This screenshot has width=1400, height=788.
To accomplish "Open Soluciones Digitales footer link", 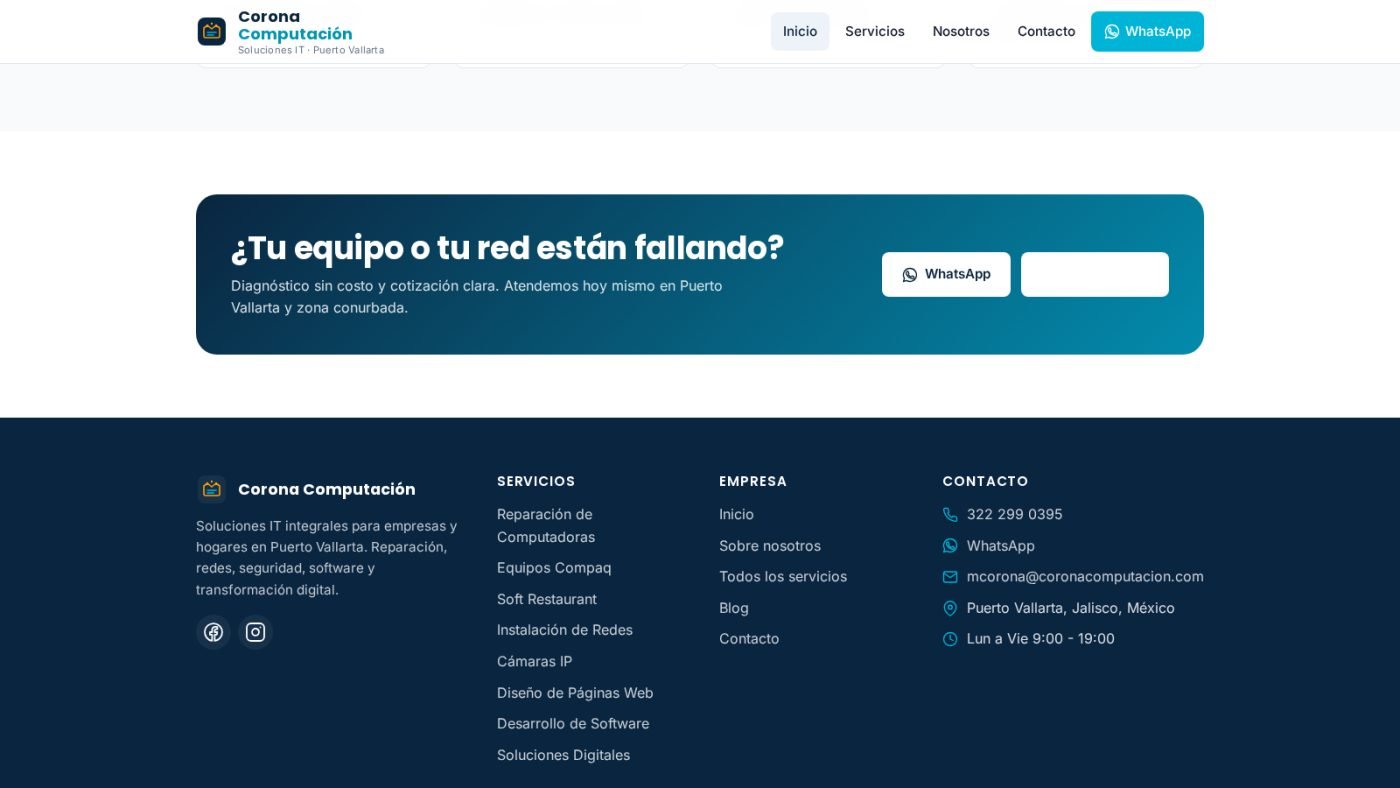I will 564,755.
